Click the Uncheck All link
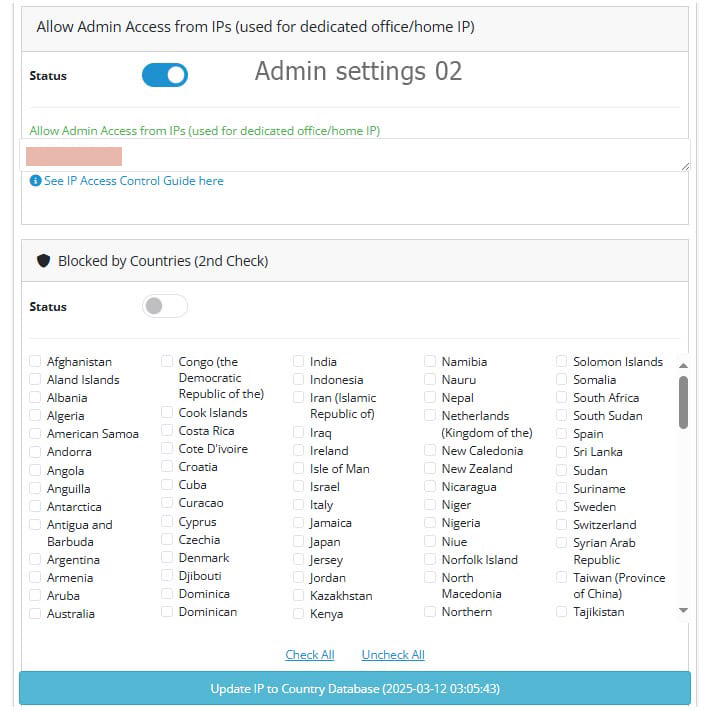The image size is (710, 710). point(393,655)
